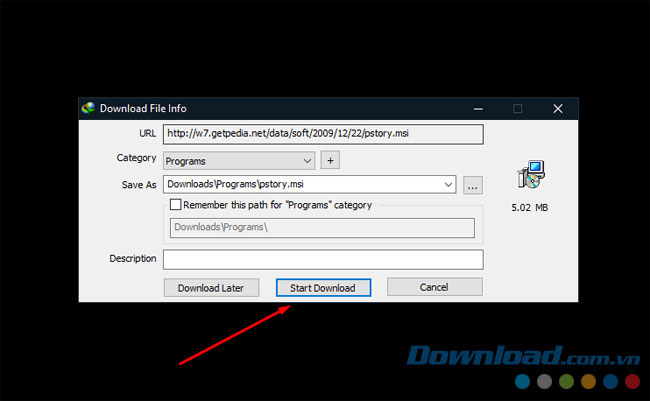Cancel the download dialog

pos(434,287)
